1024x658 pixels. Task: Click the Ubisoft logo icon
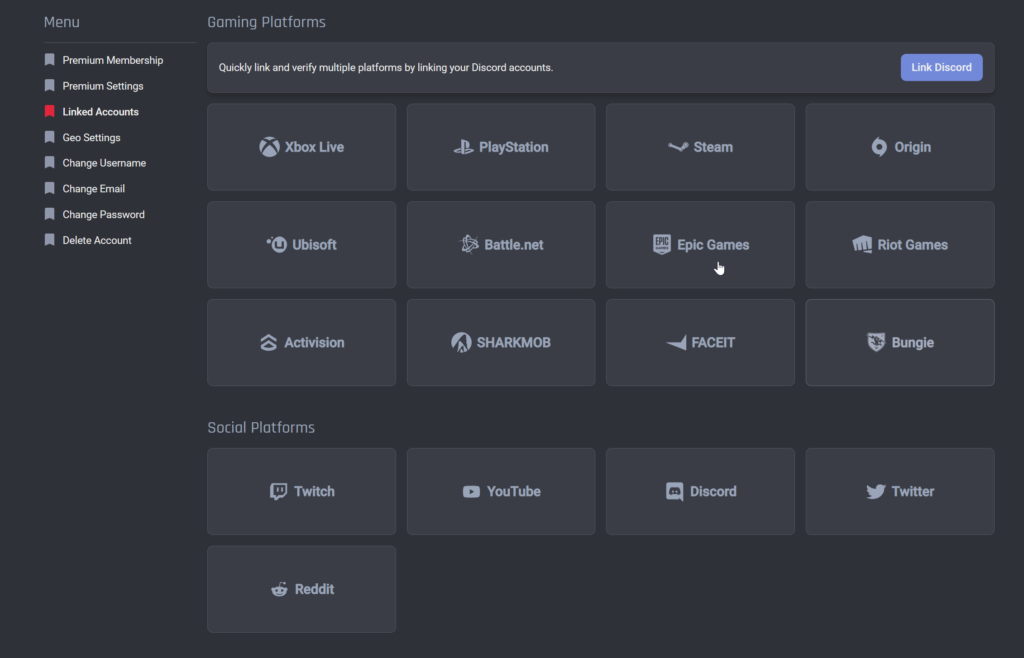point(277,244)
